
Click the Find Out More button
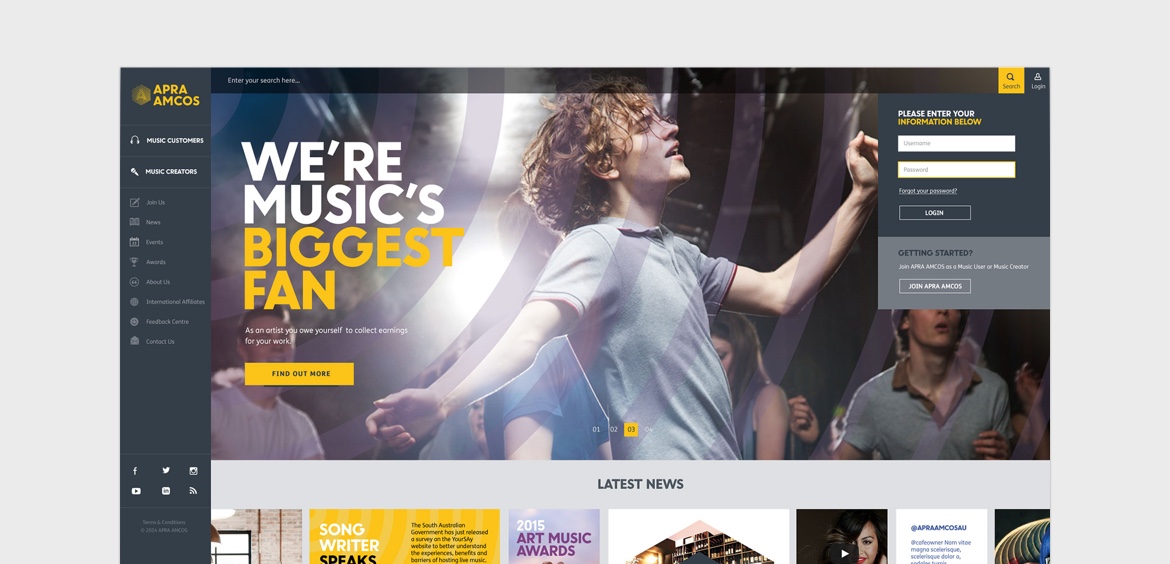299,374
